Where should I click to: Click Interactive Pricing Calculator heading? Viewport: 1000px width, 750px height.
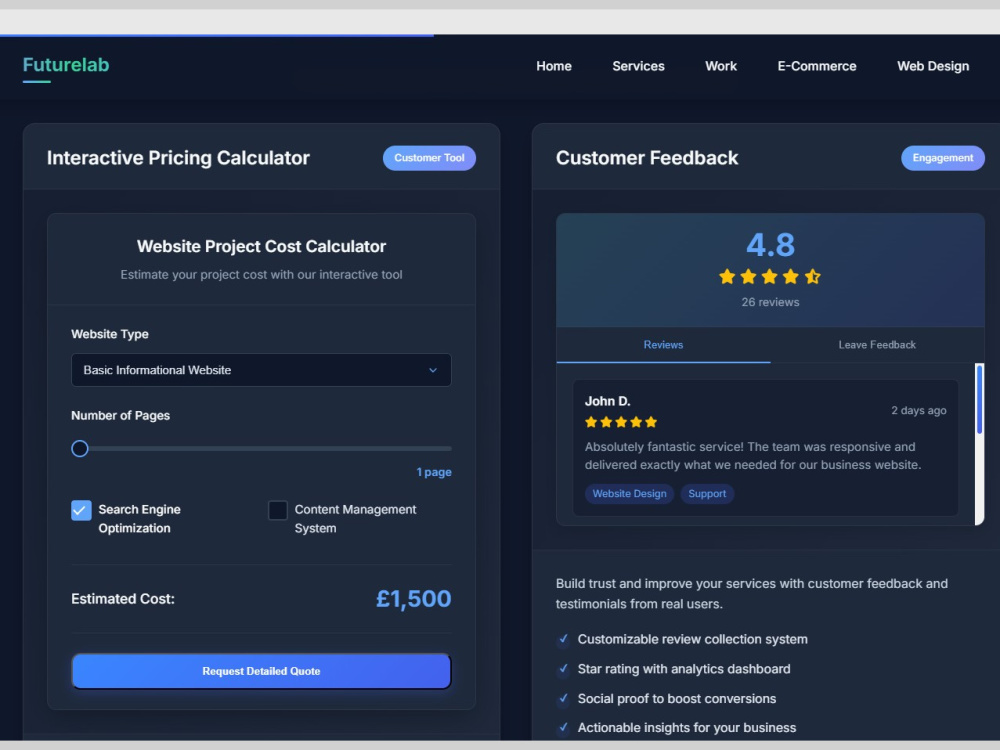click(x=178, y=158)
